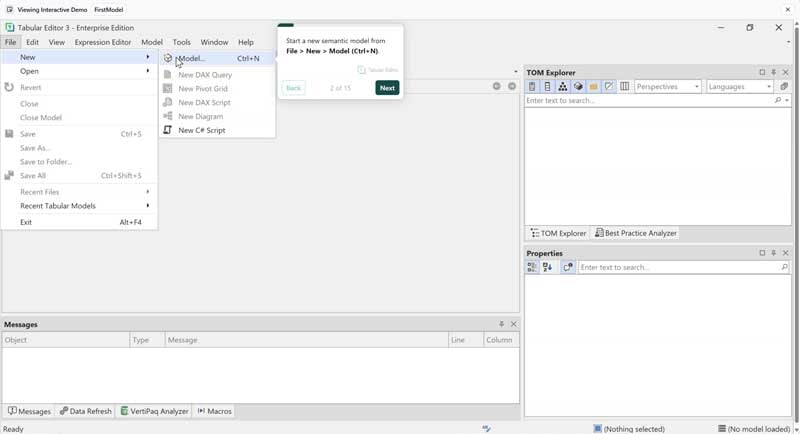Toggle the columns view icon in TOM Explorer
Image resolution: width=800 pixels, height=434 pixels.
624,87
